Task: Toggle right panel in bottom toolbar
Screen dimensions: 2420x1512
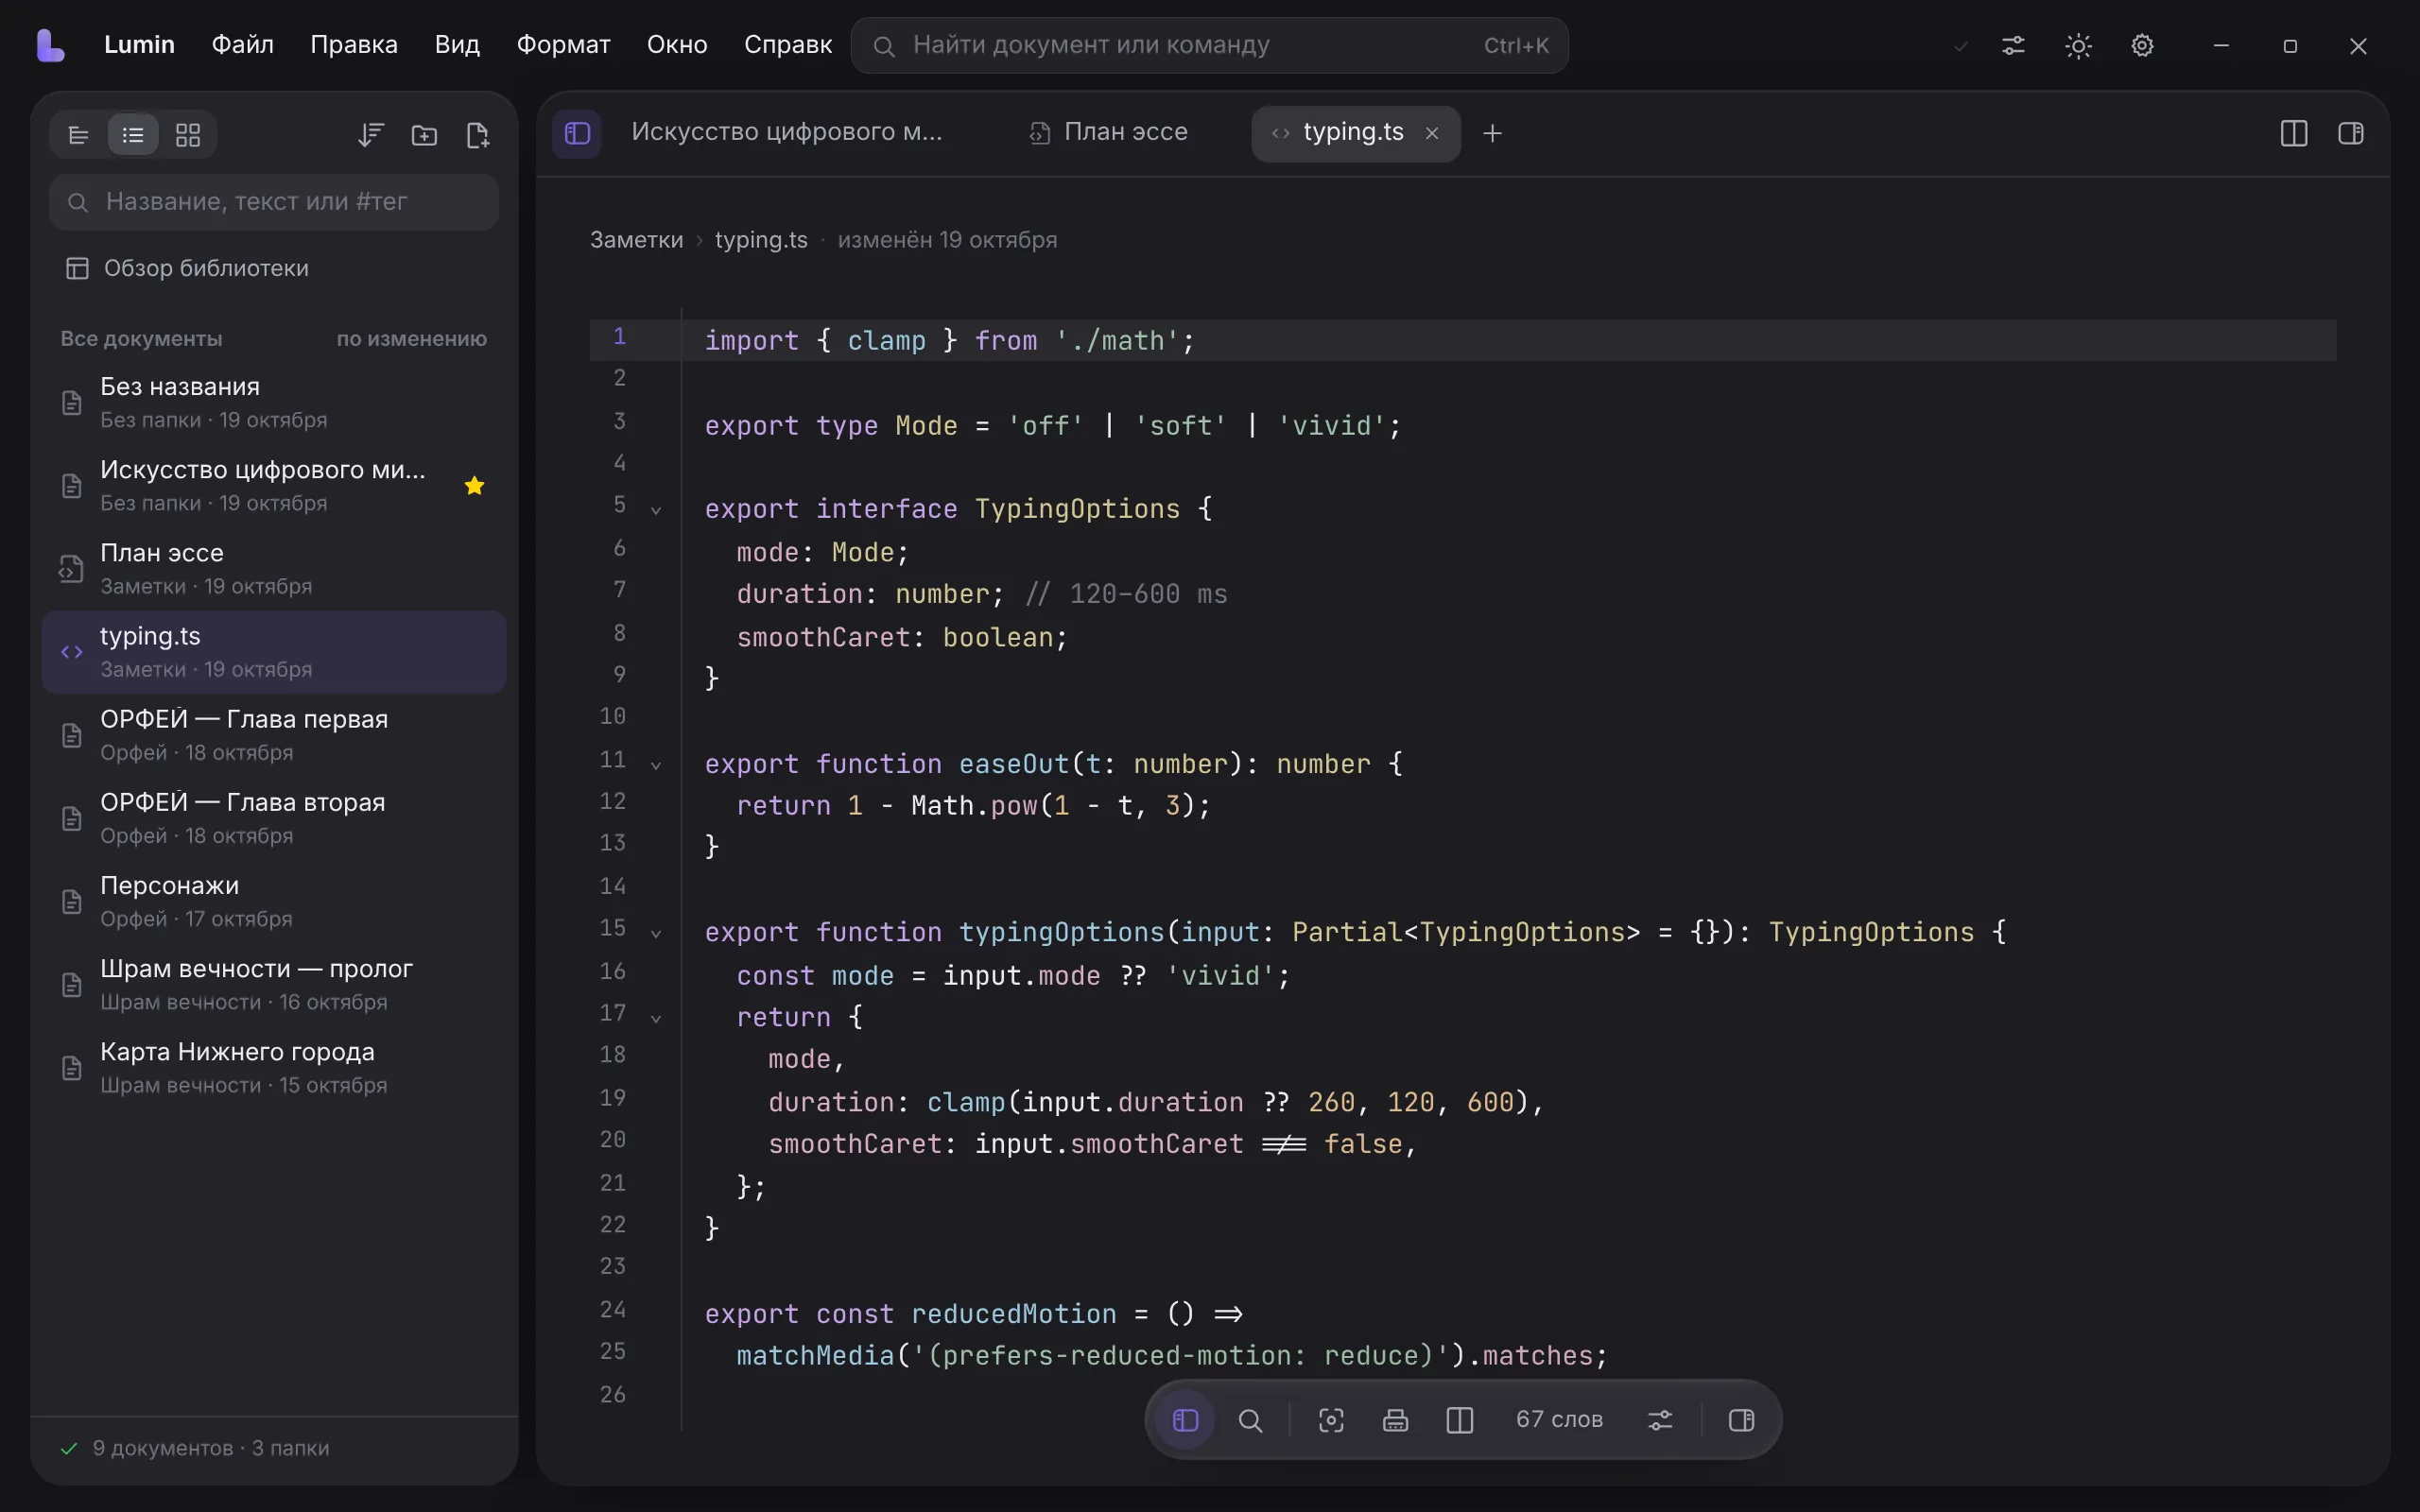Action: click(x=1741, y=1420)
